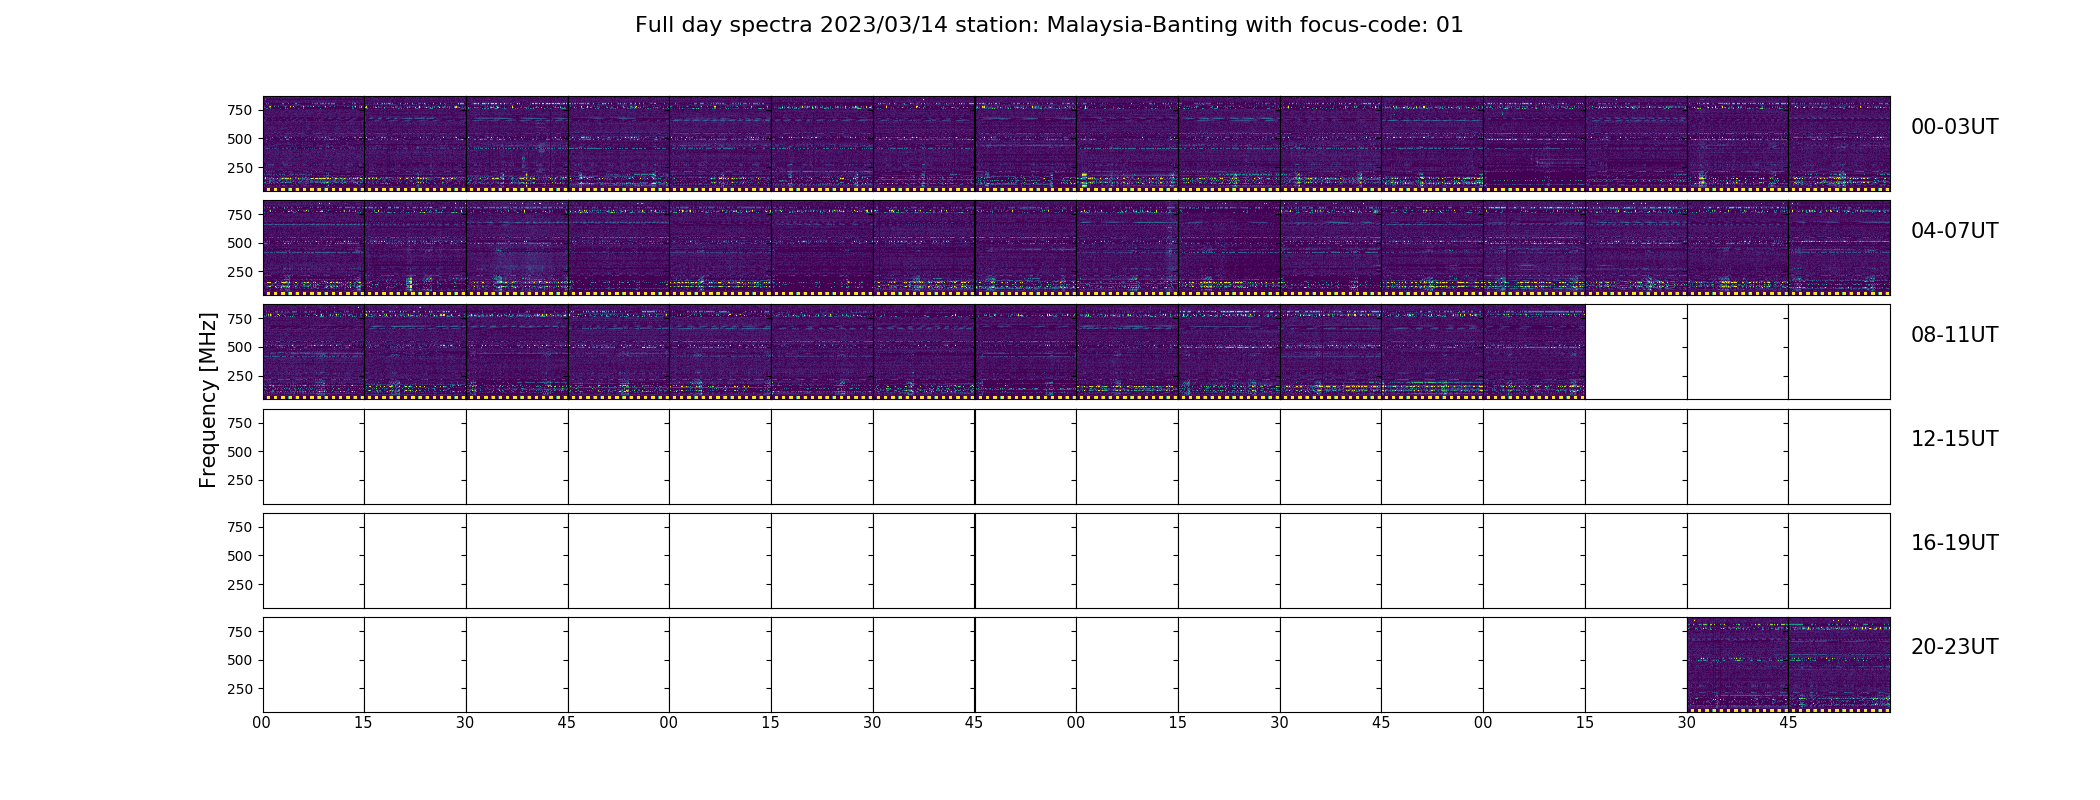2100x800 pixels.
Task: Click the 500 tick label of the 08-11UT row
Action: (x=239, y=347)
